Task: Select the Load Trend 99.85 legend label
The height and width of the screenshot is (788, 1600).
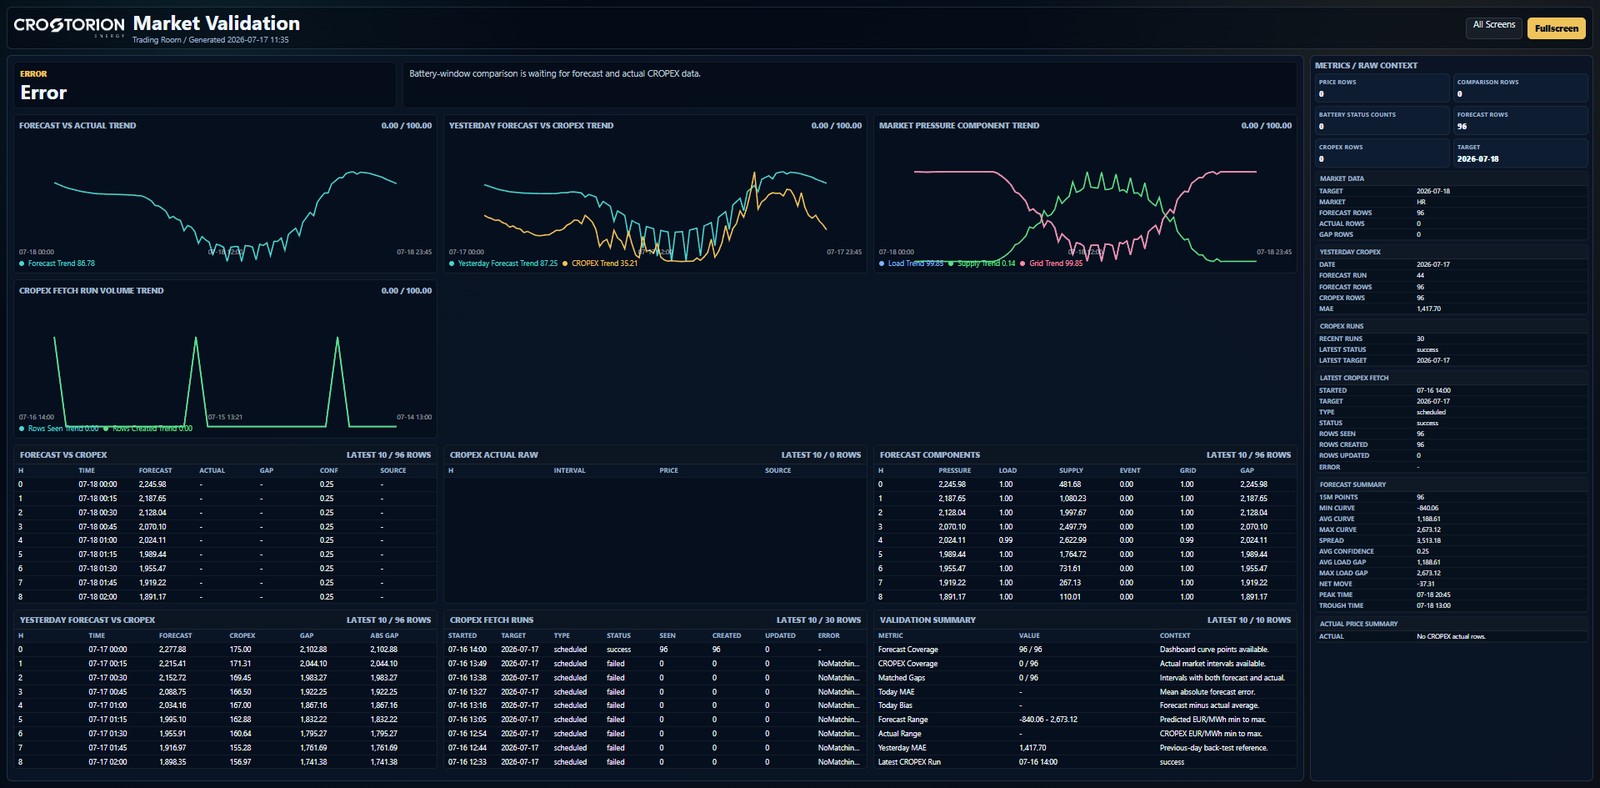Action: point(915,264)
